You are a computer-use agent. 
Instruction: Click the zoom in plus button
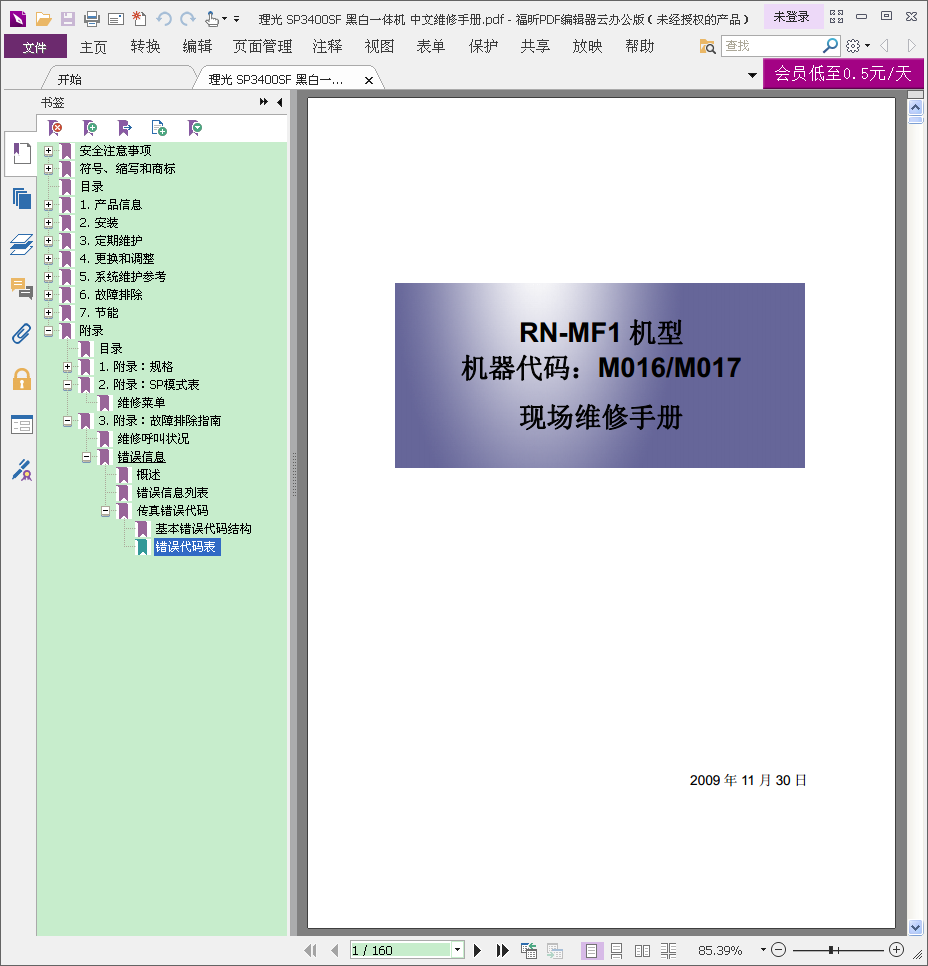(x=897, y=950)
